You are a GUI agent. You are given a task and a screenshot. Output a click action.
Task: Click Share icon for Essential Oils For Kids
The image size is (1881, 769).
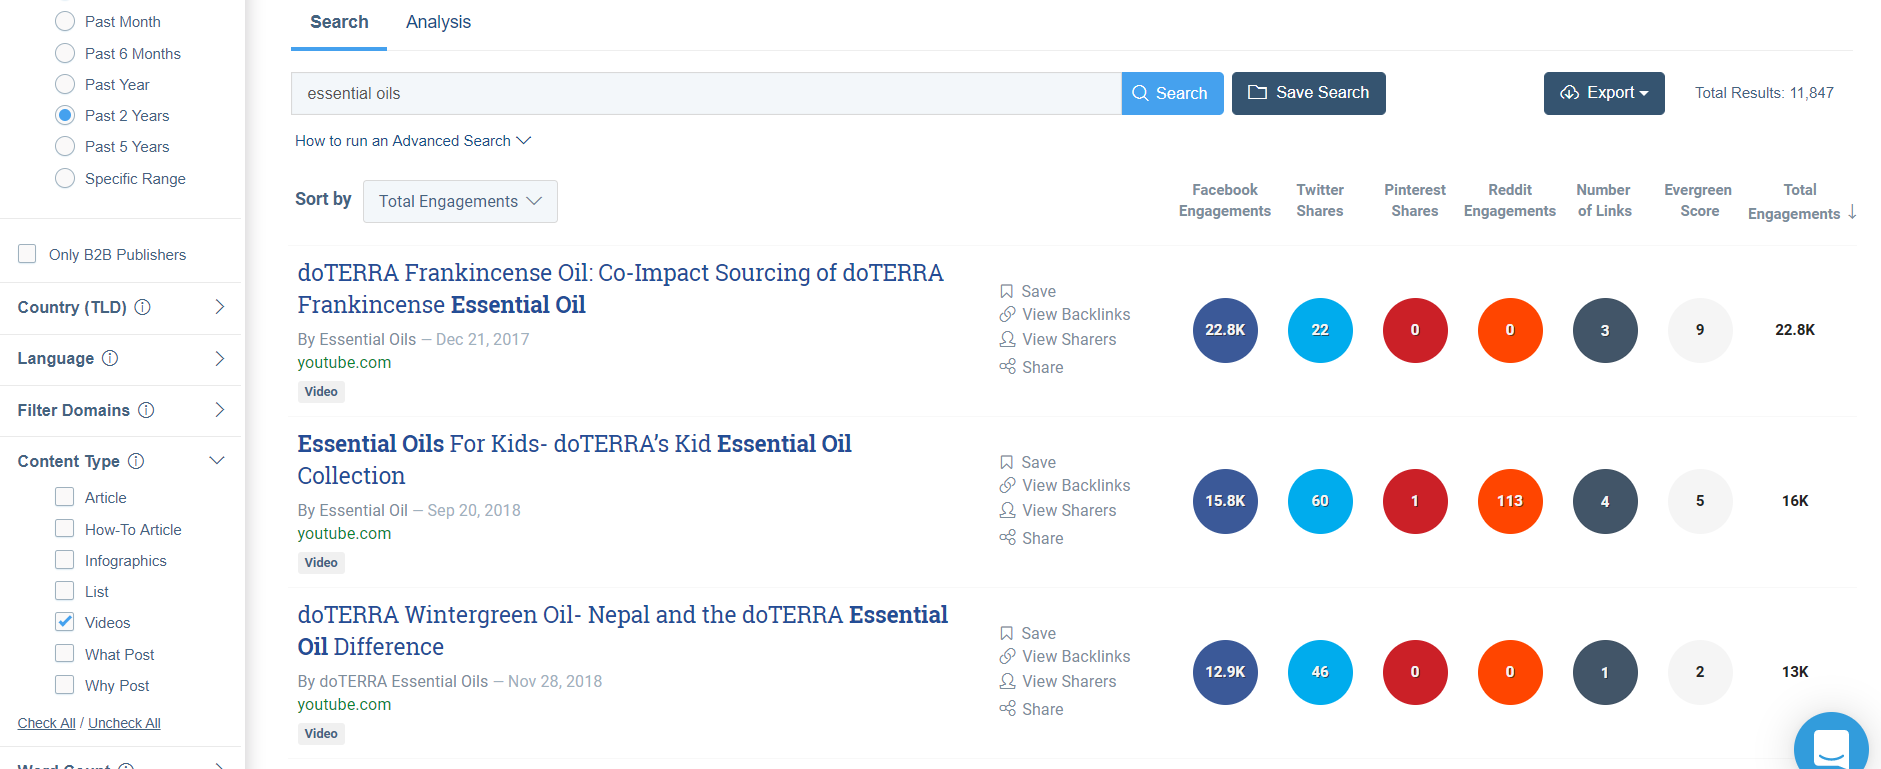(x=1007, y=538)
